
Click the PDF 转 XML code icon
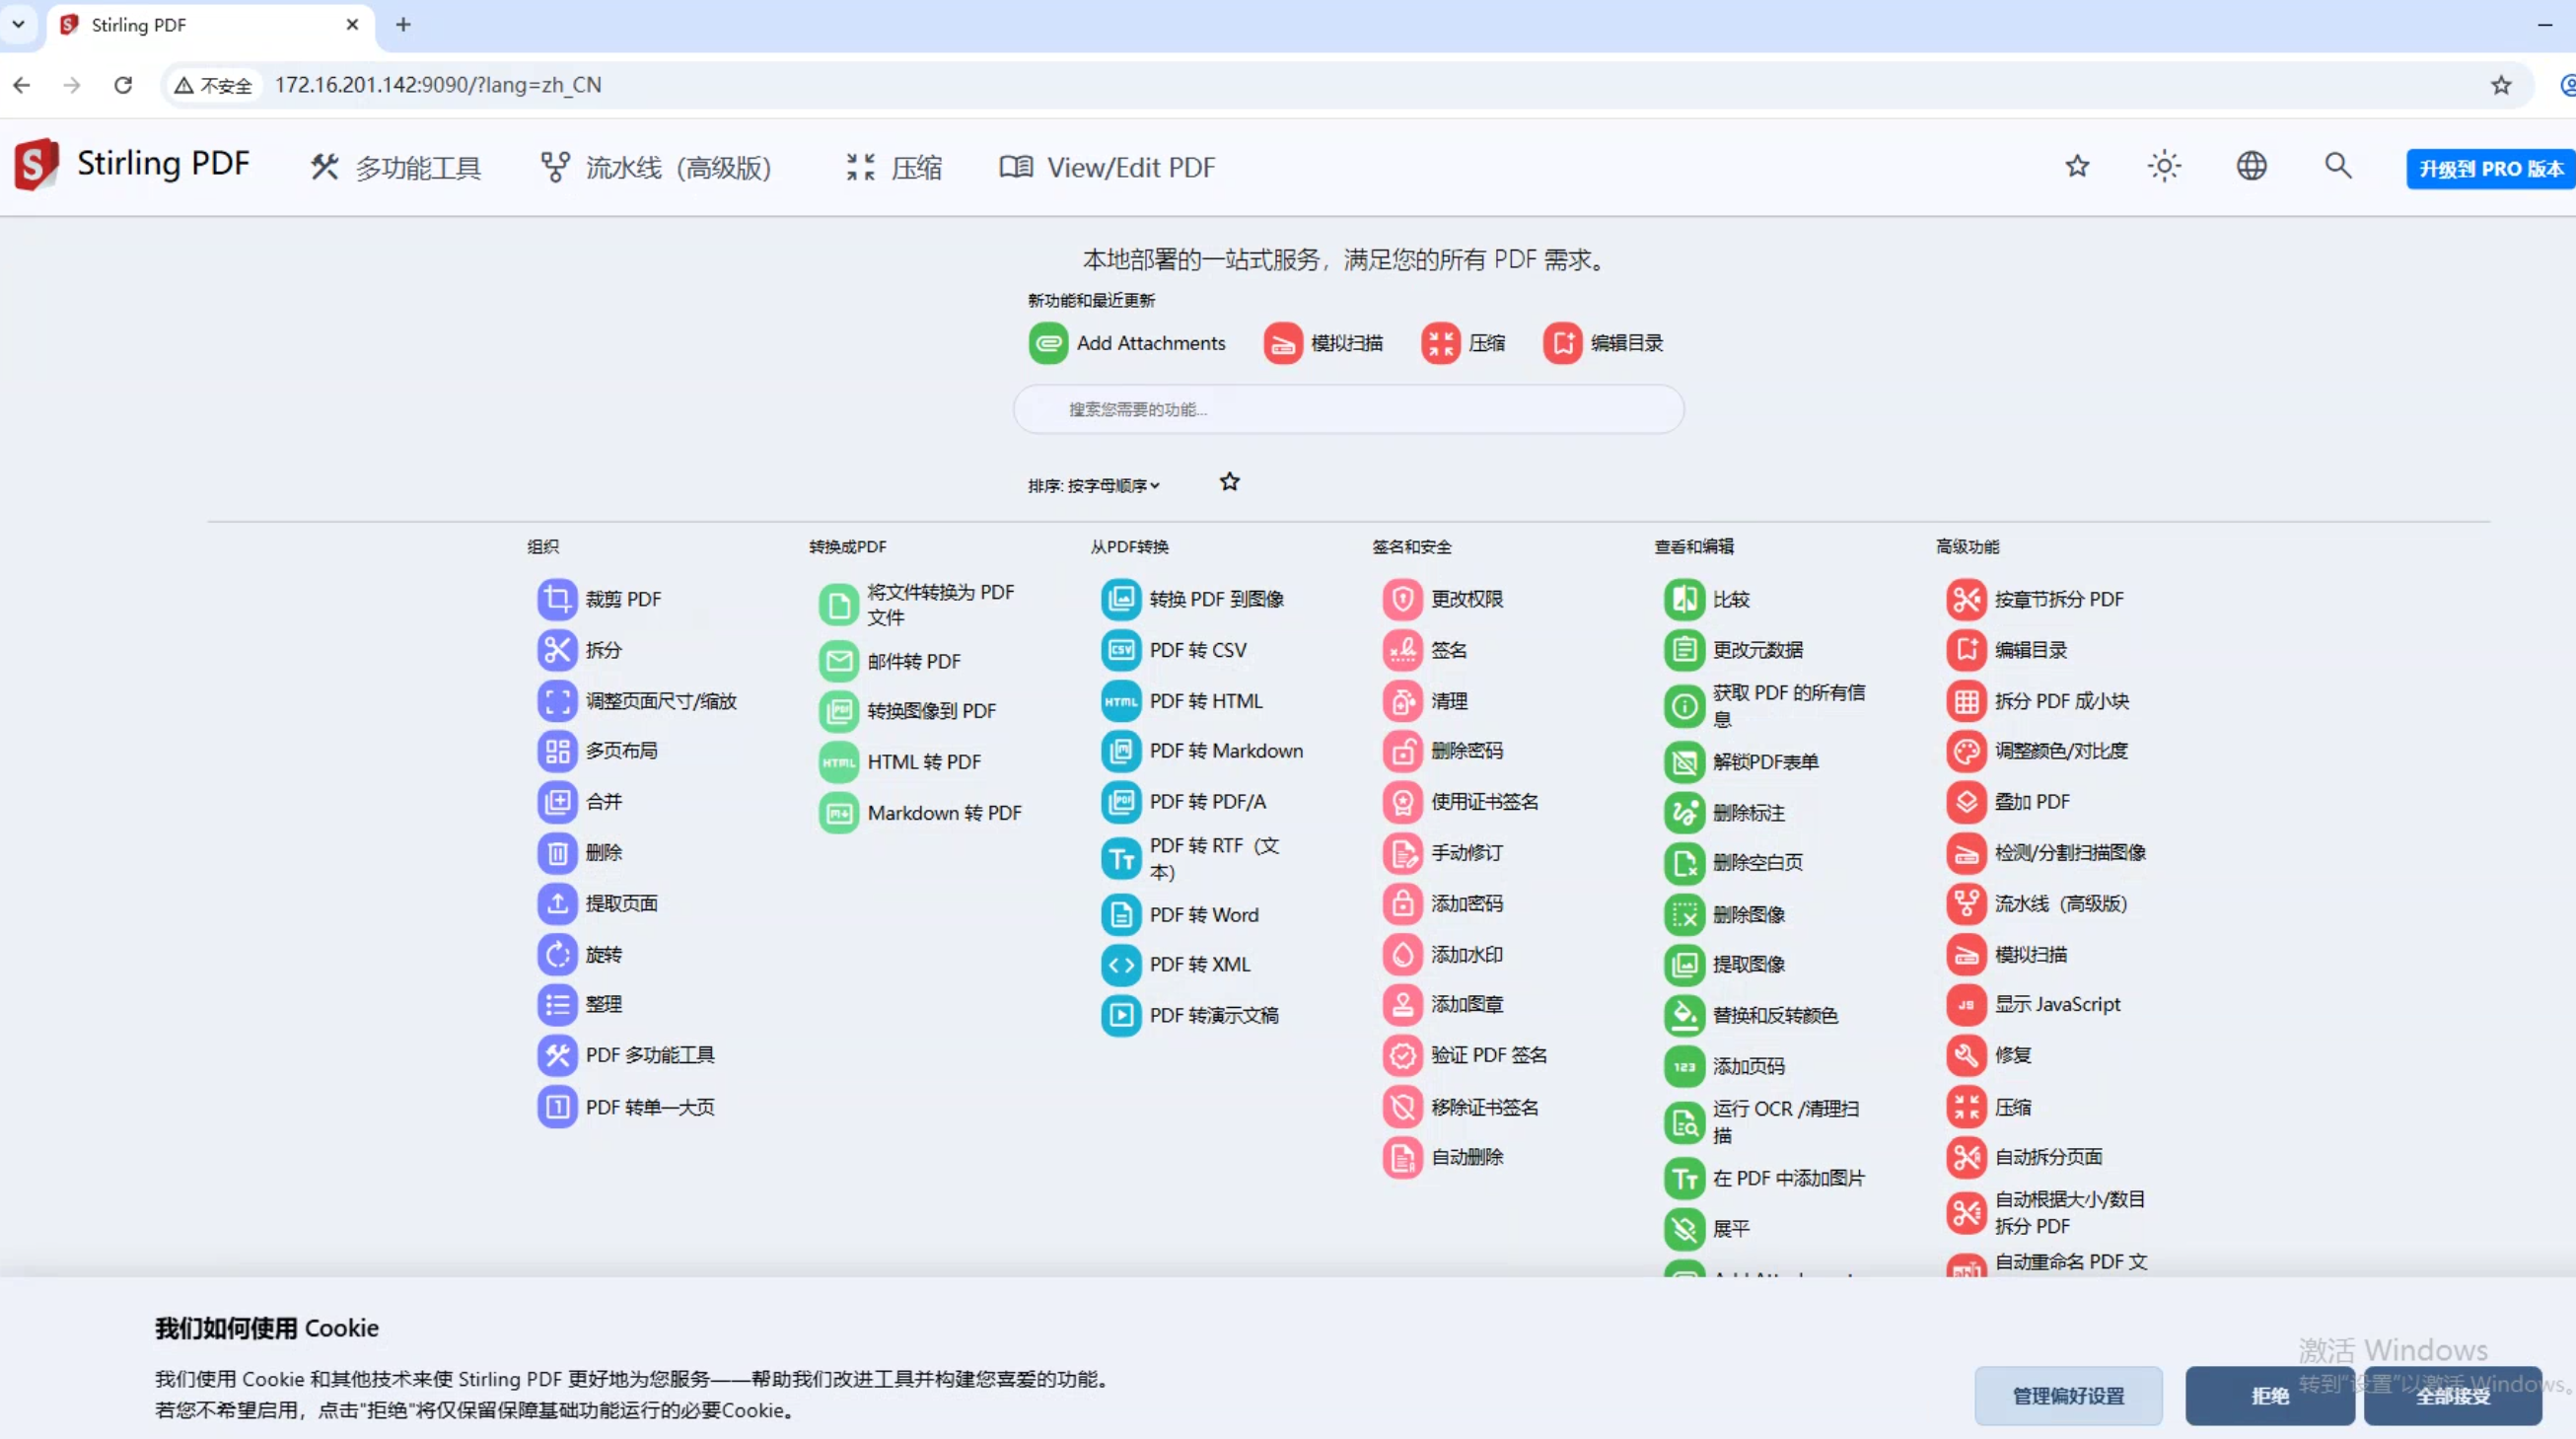click(x=1121, y=965)
